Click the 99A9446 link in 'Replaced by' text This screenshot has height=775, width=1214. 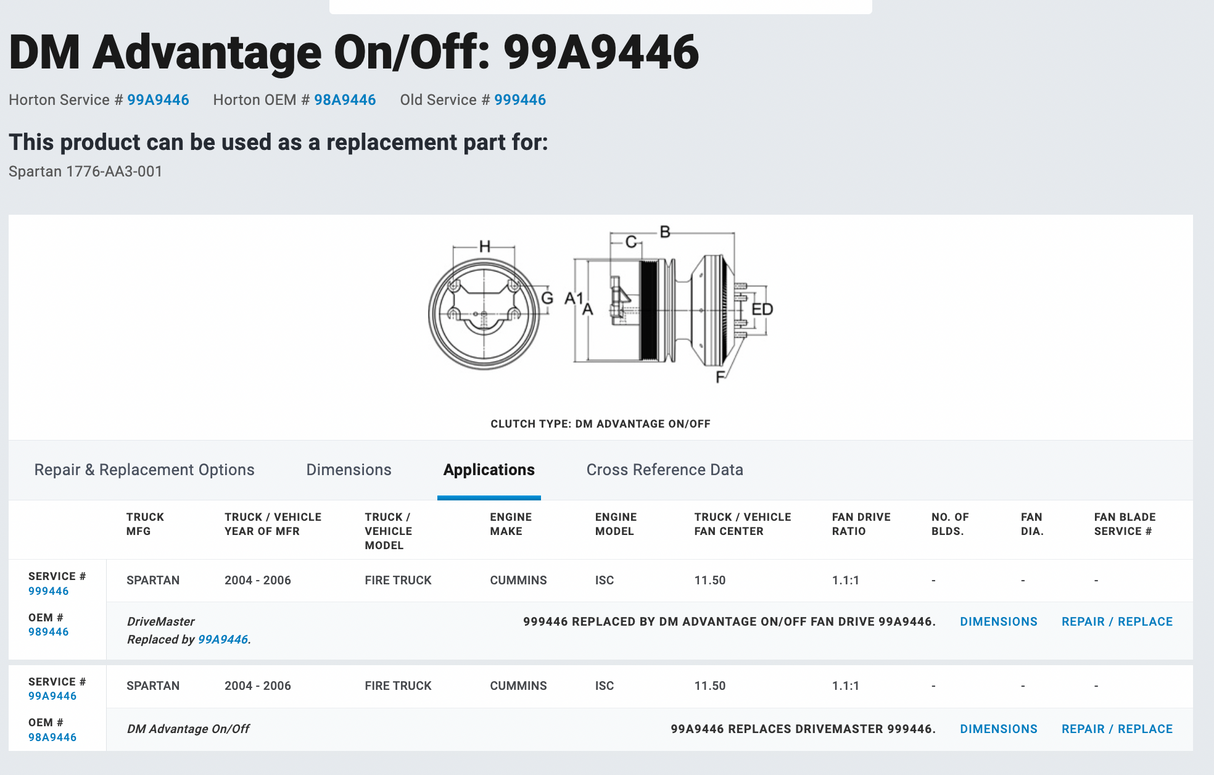coord(222,639)
